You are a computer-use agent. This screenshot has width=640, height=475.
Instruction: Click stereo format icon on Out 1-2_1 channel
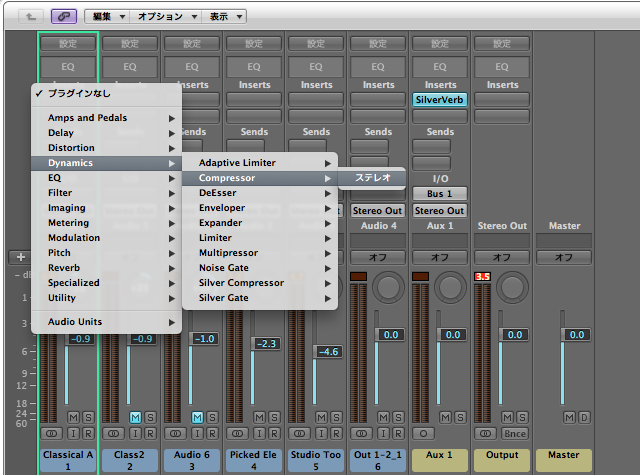[362, 433]
